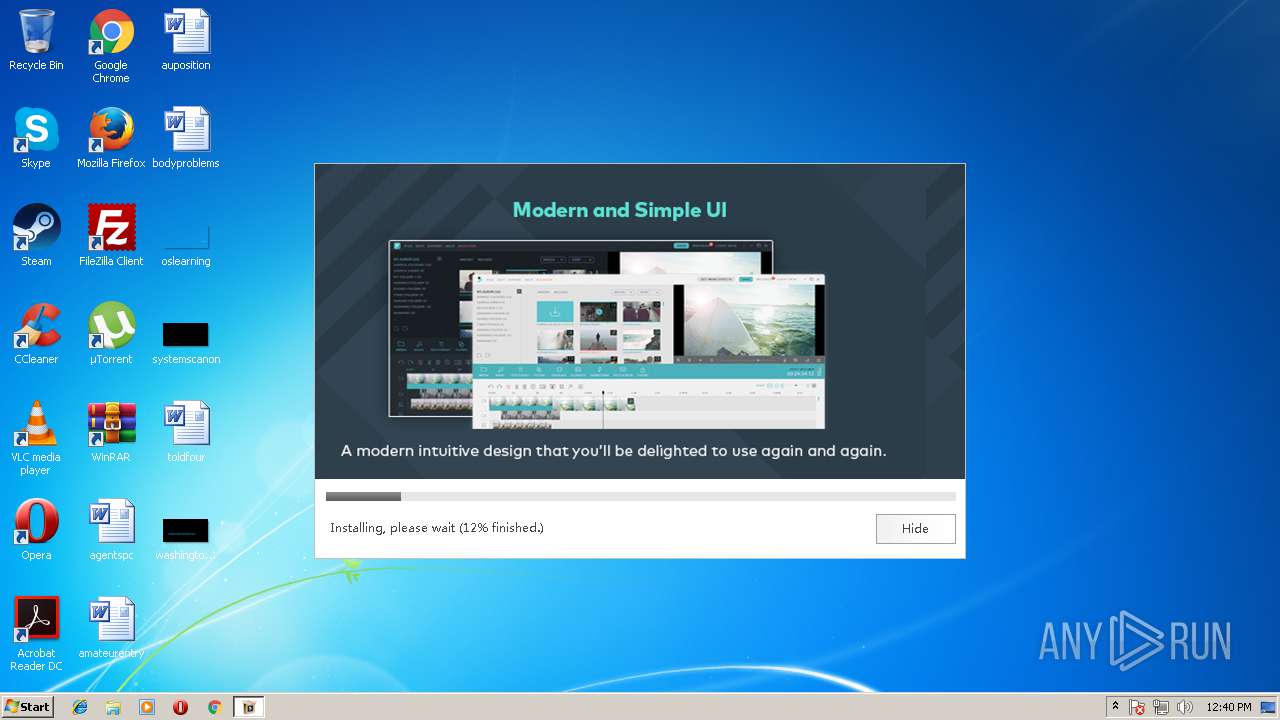This screenshot has width=1280, height=720.
Task: Click the 'A modern intuitive design' caption text
Action: [613, 451]
